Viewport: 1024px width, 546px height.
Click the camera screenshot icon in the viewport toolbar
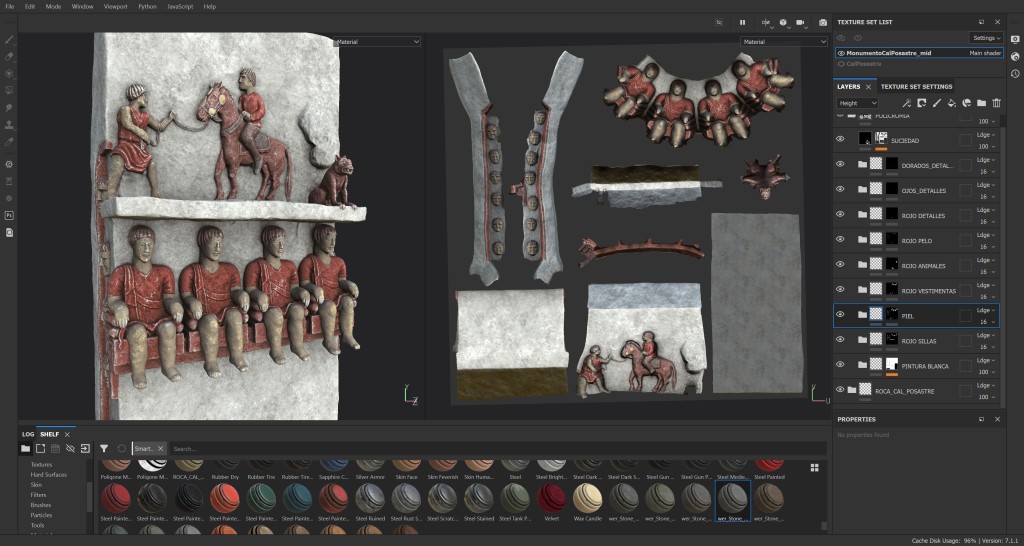(x=823, y=22)
